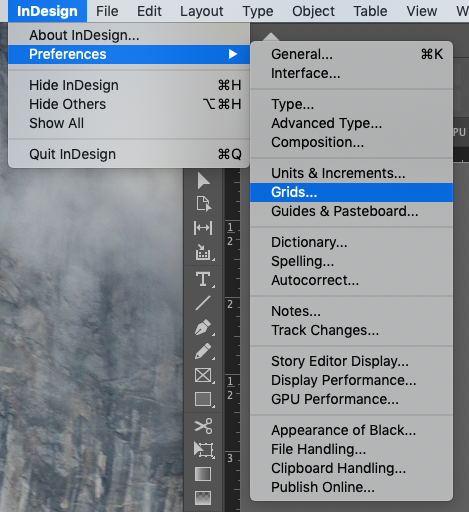The width and height of the screenshot is (469, 512).
Task: Open Appearance of Black... preferences
Action: click(x=351, y=430)
